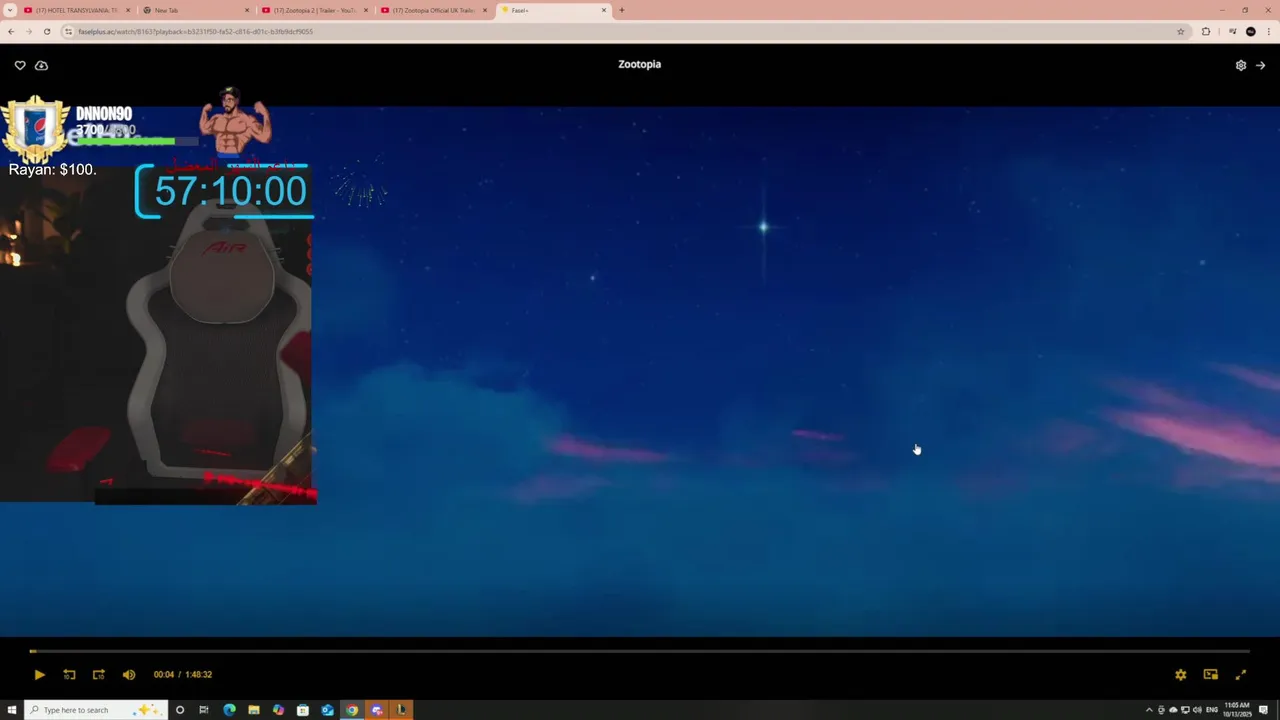Add Zootopia to favorites with heart icon
This screenshot has width=1280, height=720.
pyautogui.click(x=20, y=65)
